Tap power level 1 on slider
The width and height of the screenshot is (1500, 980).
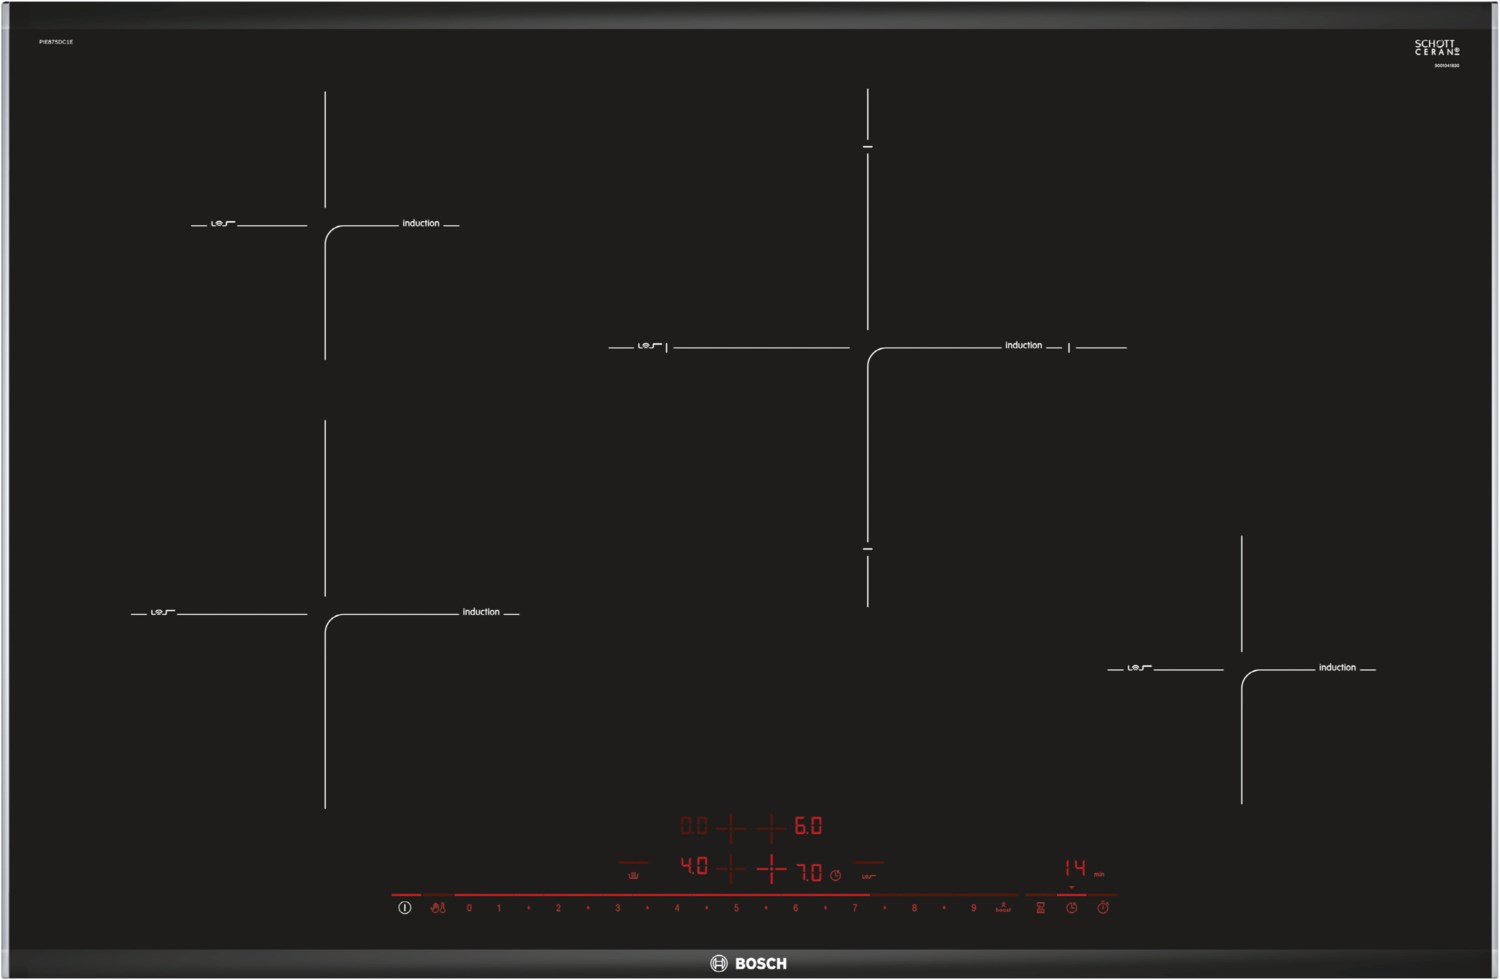pyautogui.click(x=498, y=908)
